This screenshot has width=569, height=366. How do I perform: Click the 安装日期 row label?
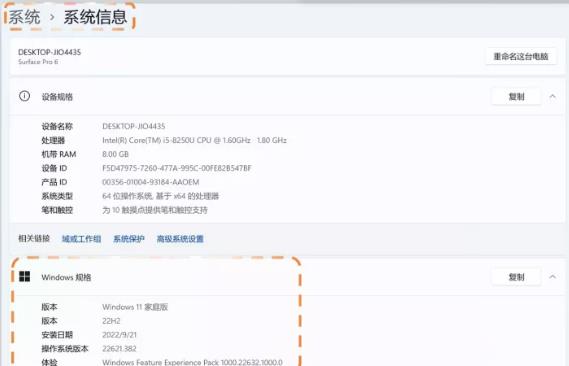pyautogui.click(x=57, y=335)
